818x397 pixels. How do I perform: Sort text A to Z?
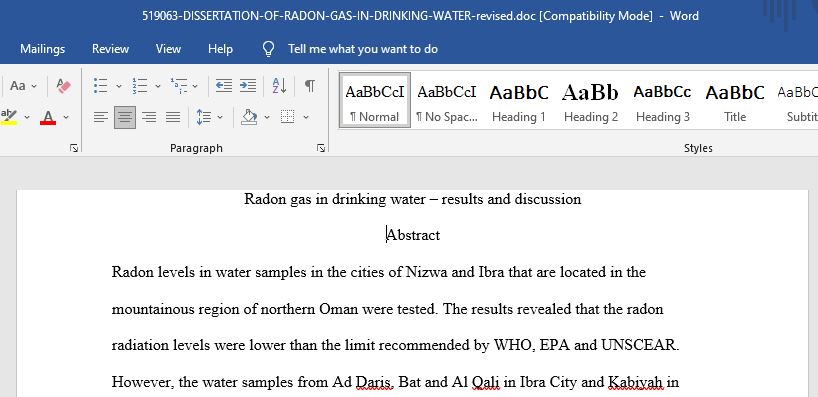click(279, 86)
